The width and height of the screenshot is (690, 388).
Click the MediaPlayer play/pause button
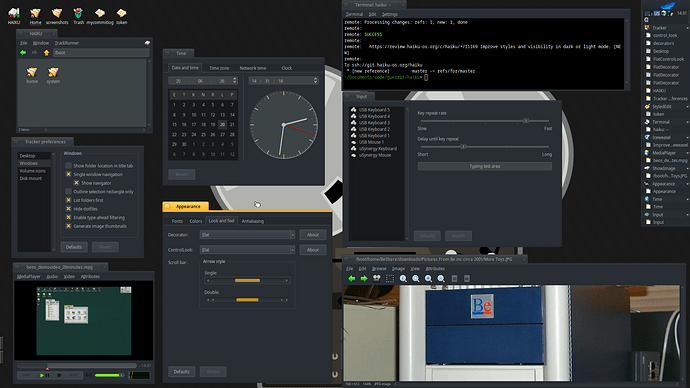[x=44, y=375]
